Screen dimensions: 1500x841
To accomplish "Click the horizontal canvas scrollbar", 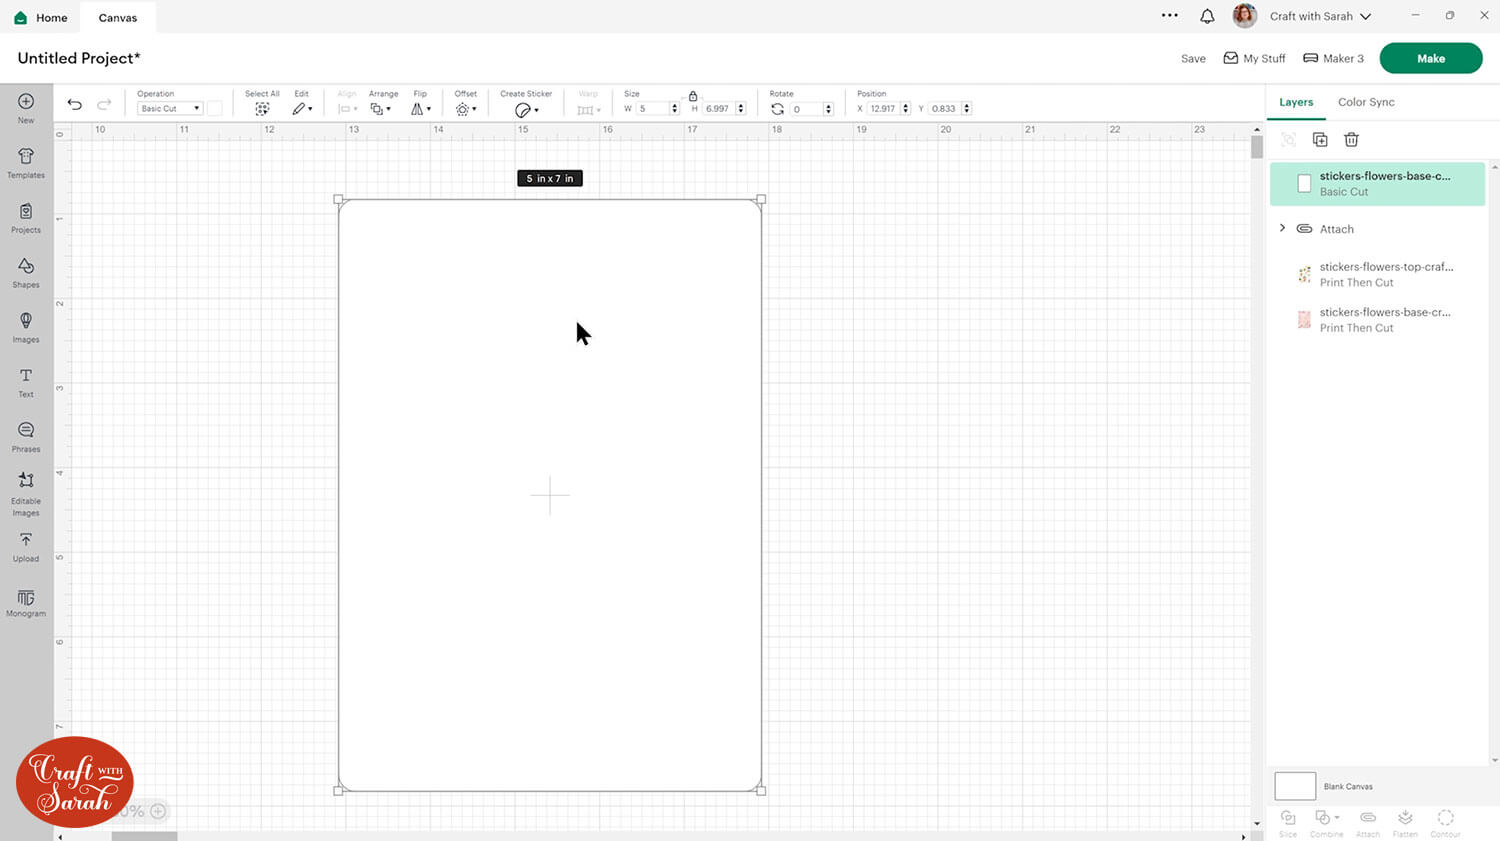I will coord(144,836).
